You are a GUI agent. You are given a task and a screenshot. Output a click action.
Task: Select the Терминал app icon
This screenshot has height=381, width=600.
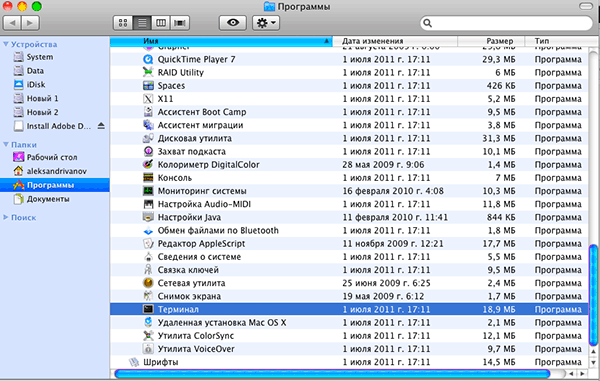coord(148,309)
